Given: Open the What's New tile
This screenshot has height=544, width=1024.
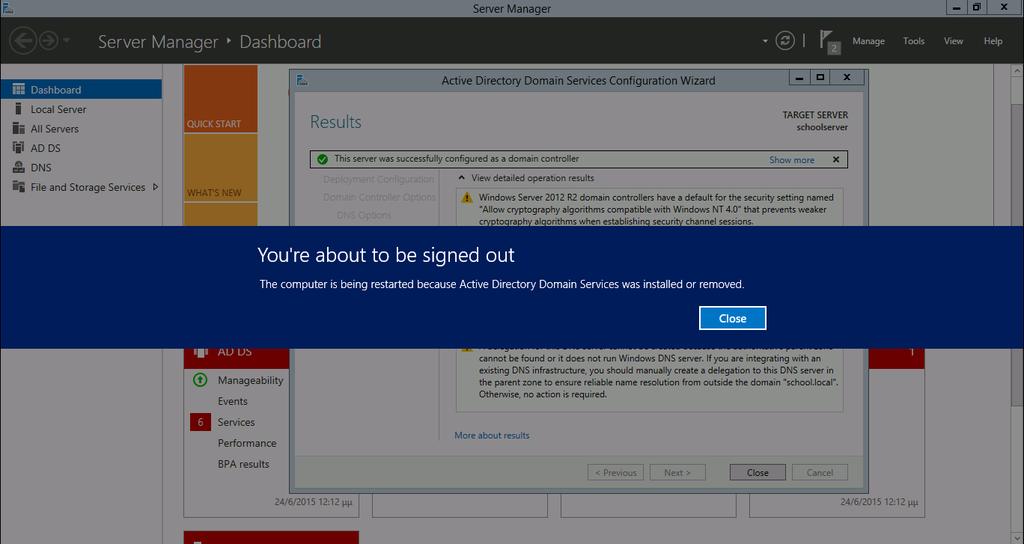Looking at the screenshot, I should click(221, 168).
